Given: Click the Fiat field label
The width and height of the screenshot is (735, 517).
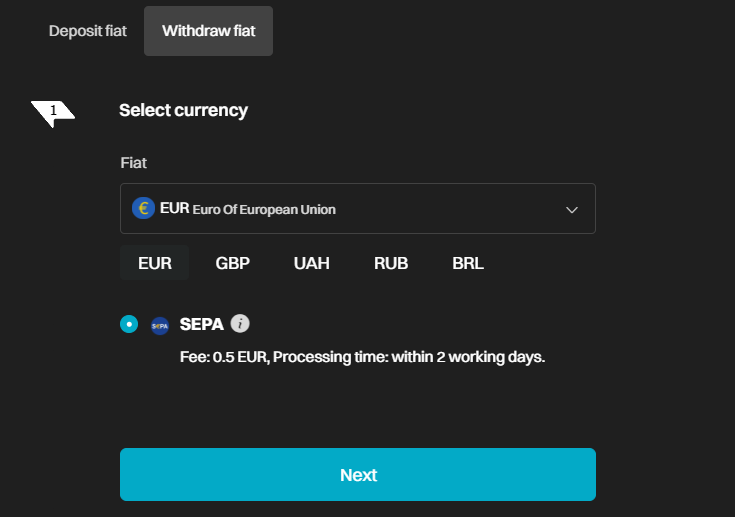Looking at the screenshot, I should (134, 163).
